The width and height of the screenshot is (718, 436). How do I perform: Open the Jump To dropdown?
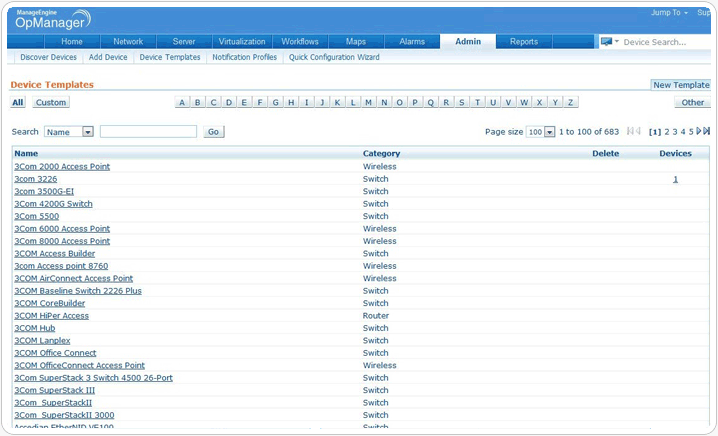tap(669, 12)
